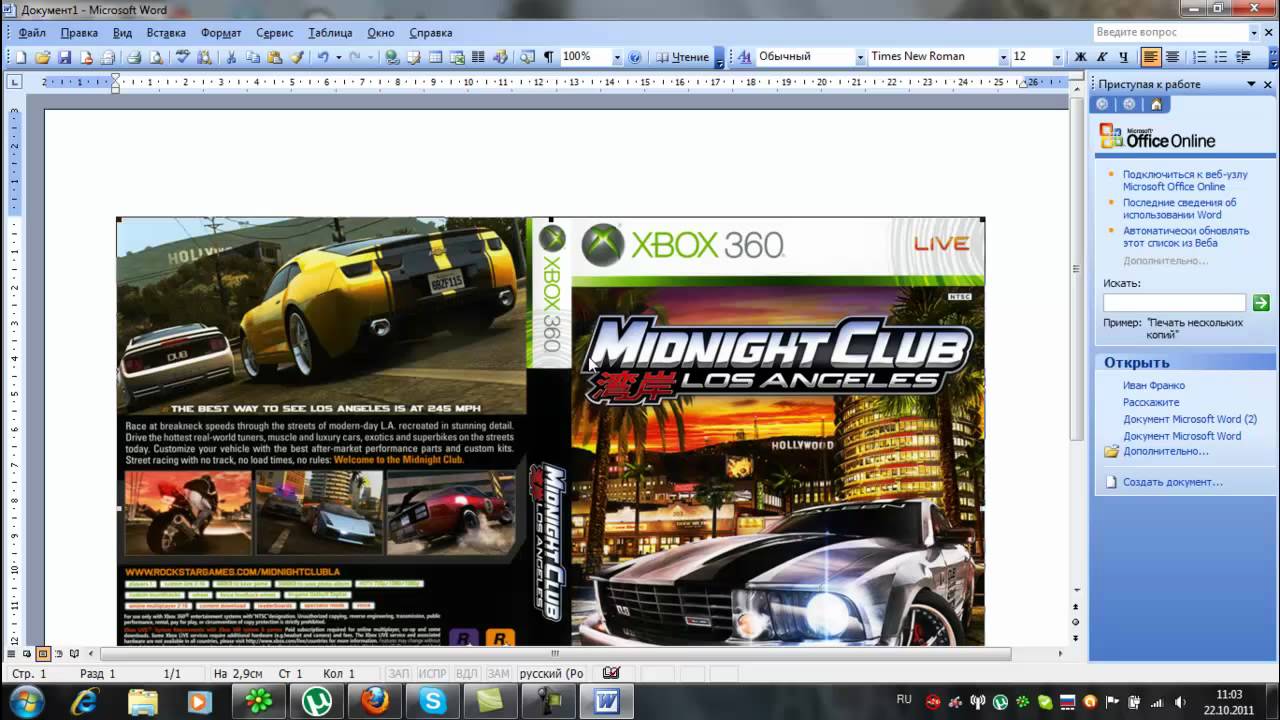Click the Создать документ link

point(1172,482)
